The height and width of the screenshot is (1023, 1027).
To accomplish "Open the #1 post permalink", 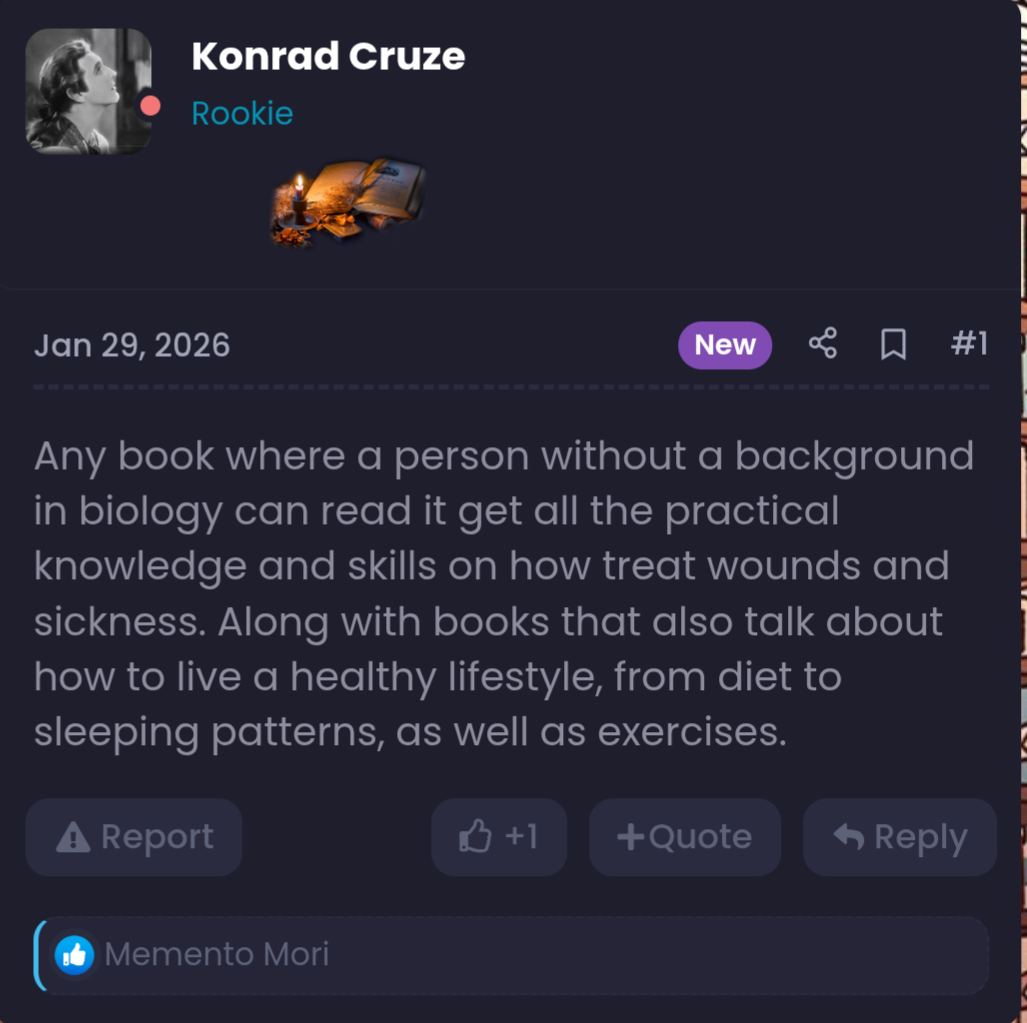I will coord(968,344).
